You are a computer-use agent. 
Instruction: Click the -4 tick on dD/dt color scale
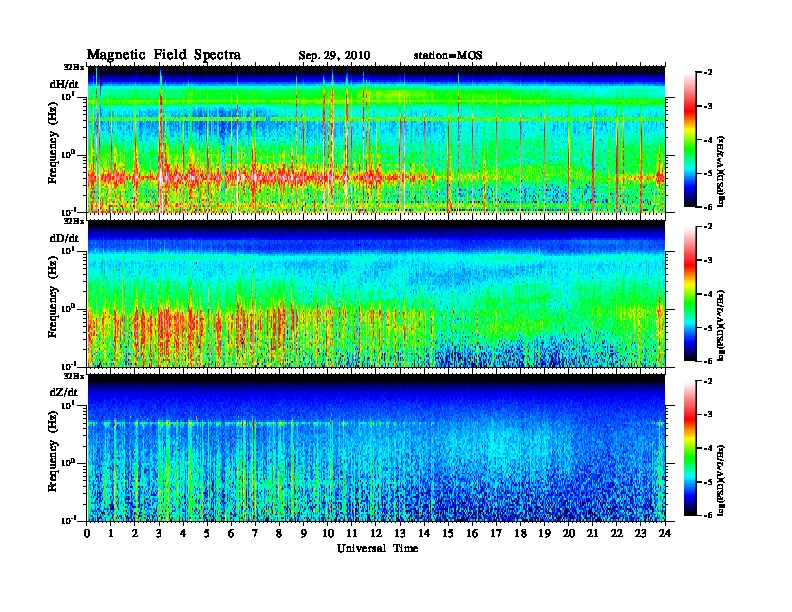pos(707,294)
